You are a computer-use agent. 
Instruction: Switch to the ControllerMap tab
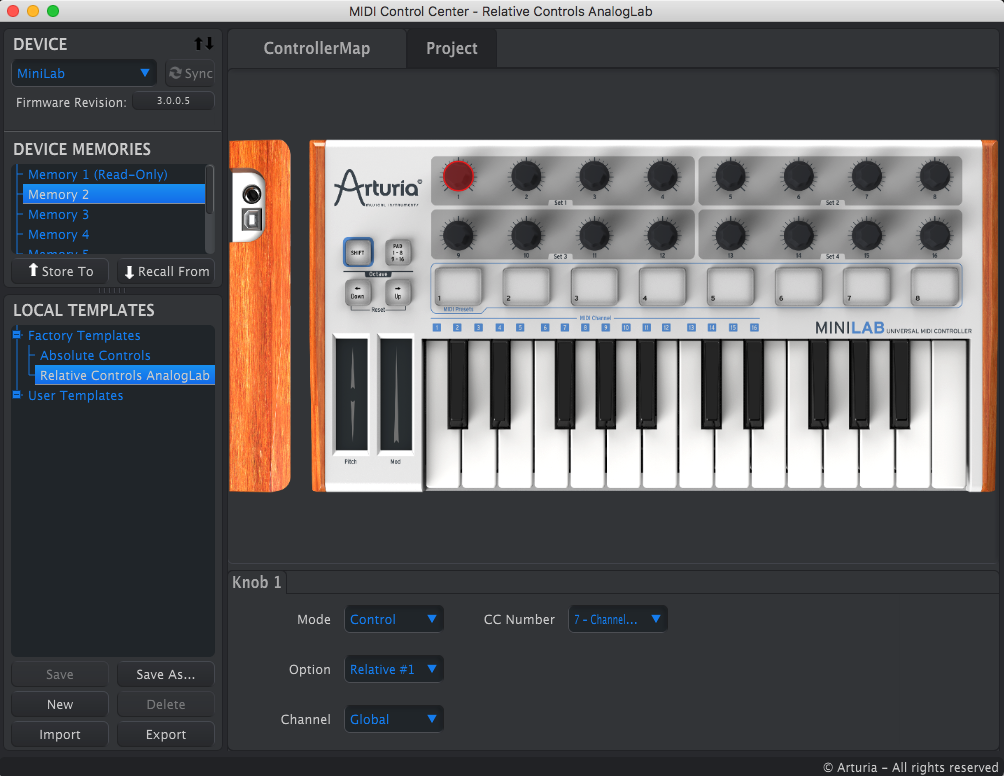pyautogui.click(x=317, y=49)
